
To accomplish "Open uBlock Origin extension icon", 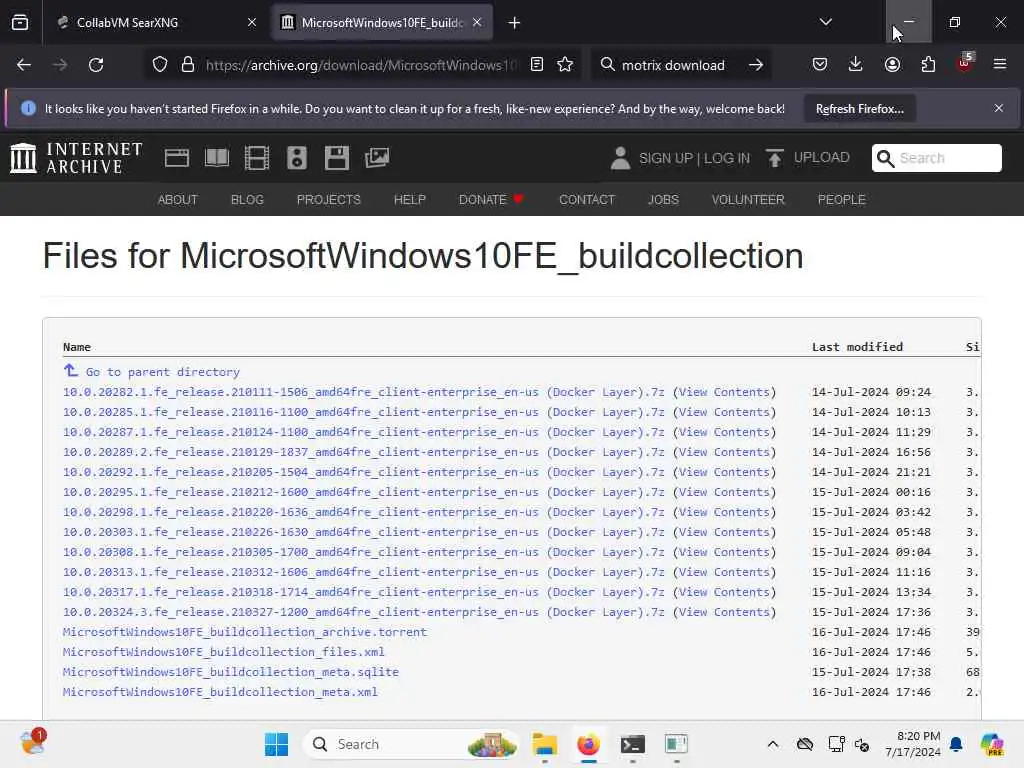I will [x=965, y=63].
